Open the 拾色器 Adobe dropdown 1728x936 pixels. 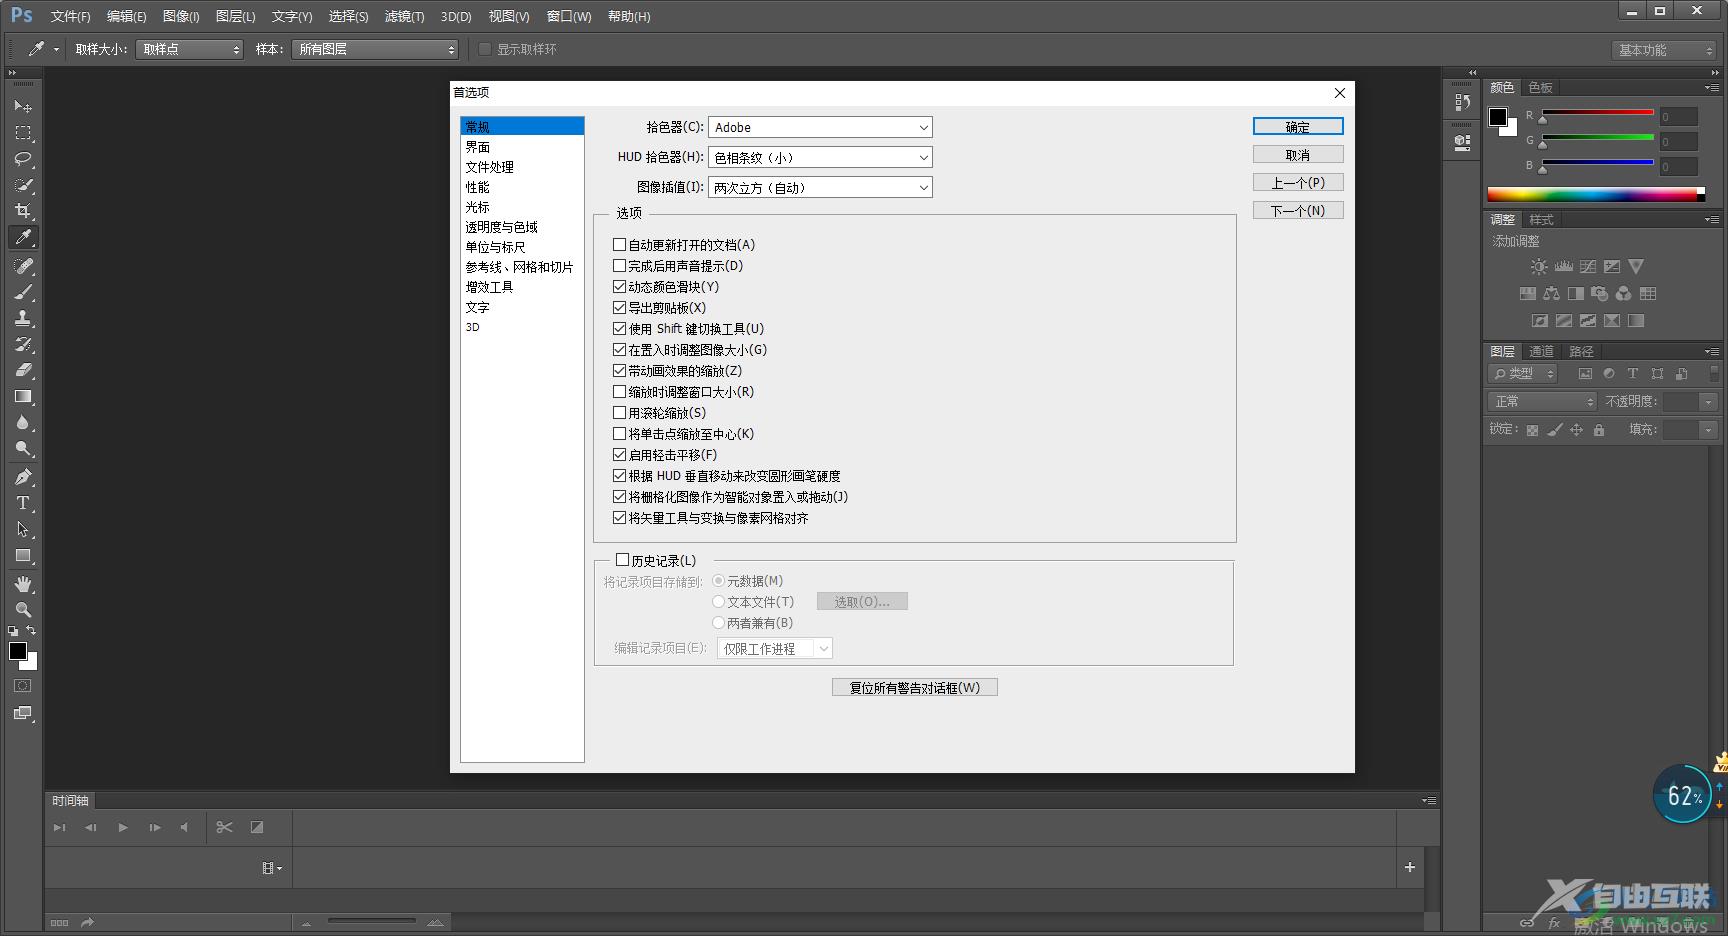point(820,127)
